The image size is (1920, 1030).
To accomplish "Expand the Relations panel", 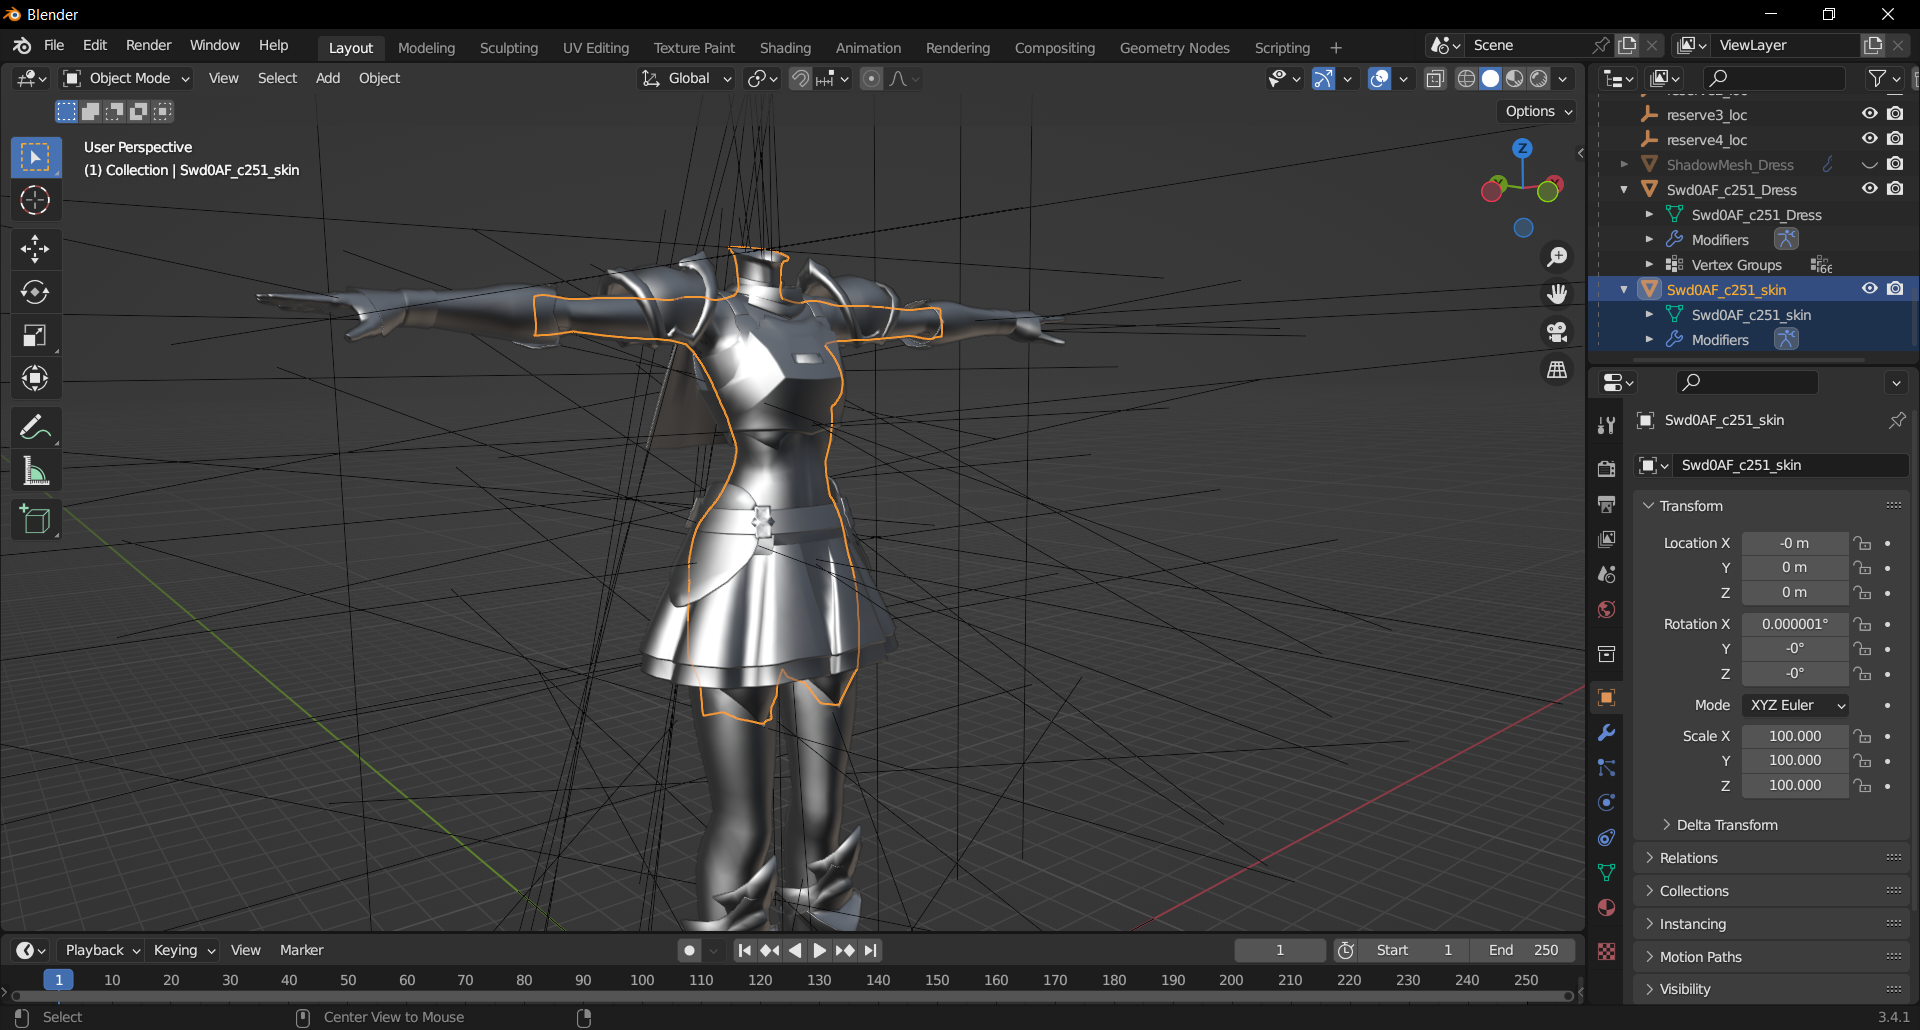I will tap(1688, 858).
